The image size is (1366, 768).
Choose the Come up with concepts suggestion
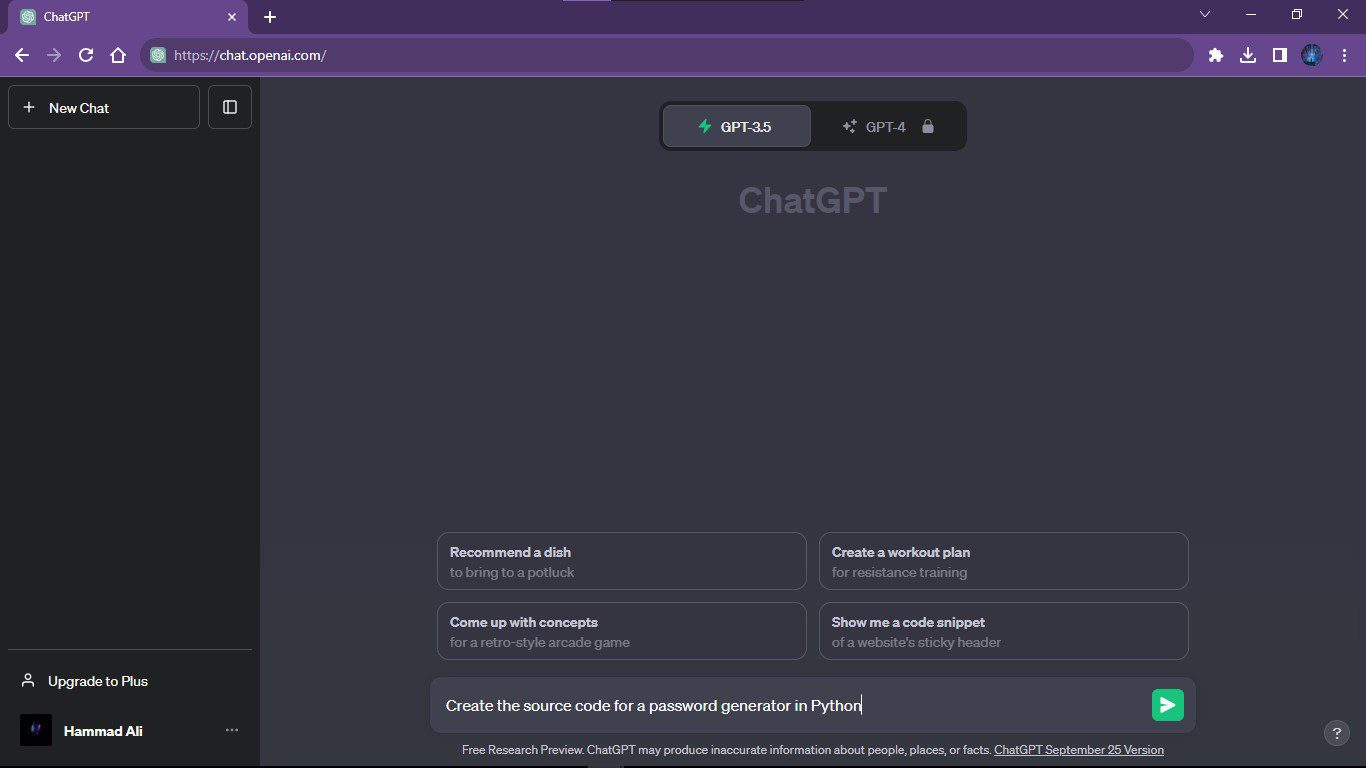(x=622, y=631)
